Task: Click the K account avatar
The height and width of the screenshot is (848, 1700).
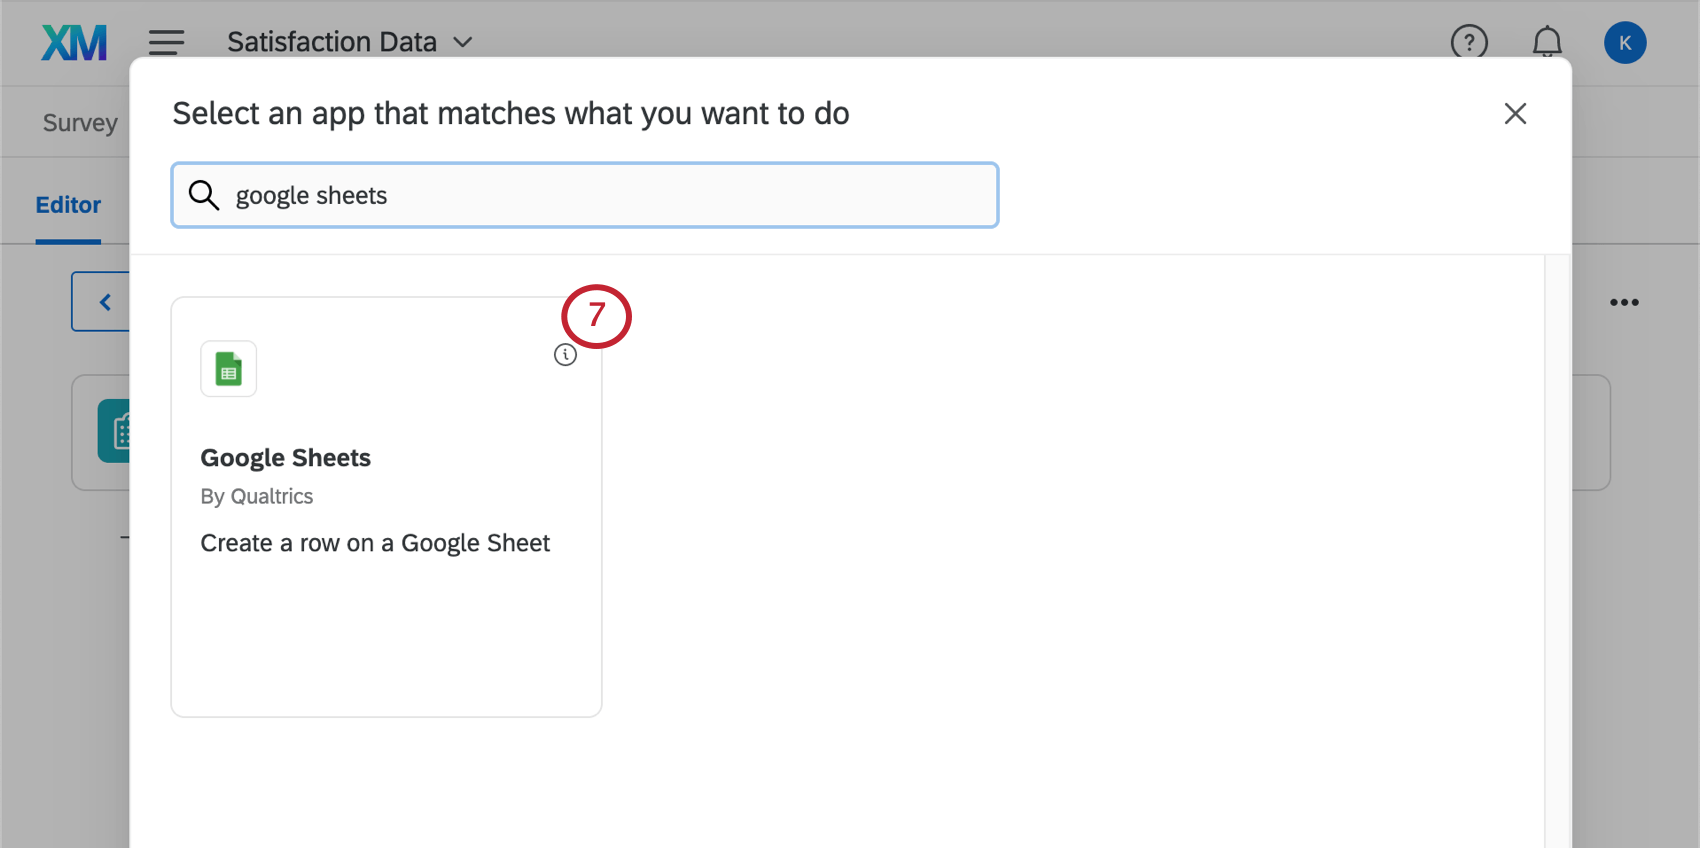Action: [1625, 42]
